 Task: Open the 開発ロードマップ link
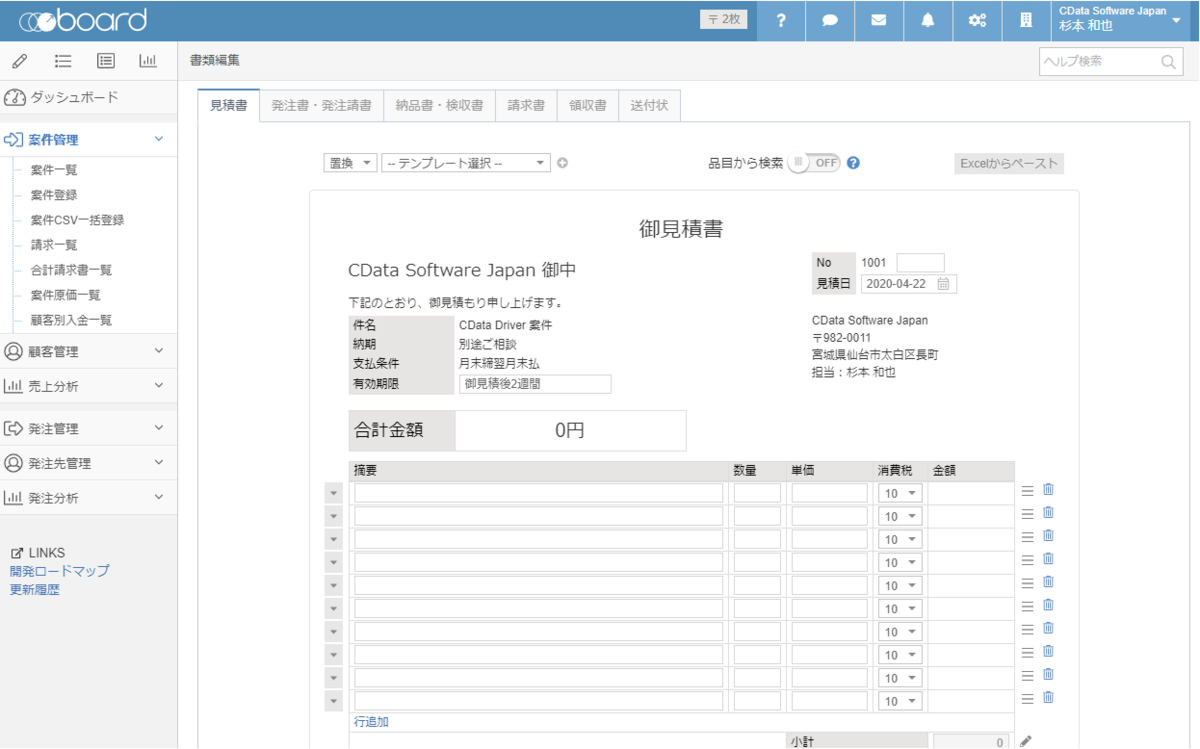click(x=60, y=571)
